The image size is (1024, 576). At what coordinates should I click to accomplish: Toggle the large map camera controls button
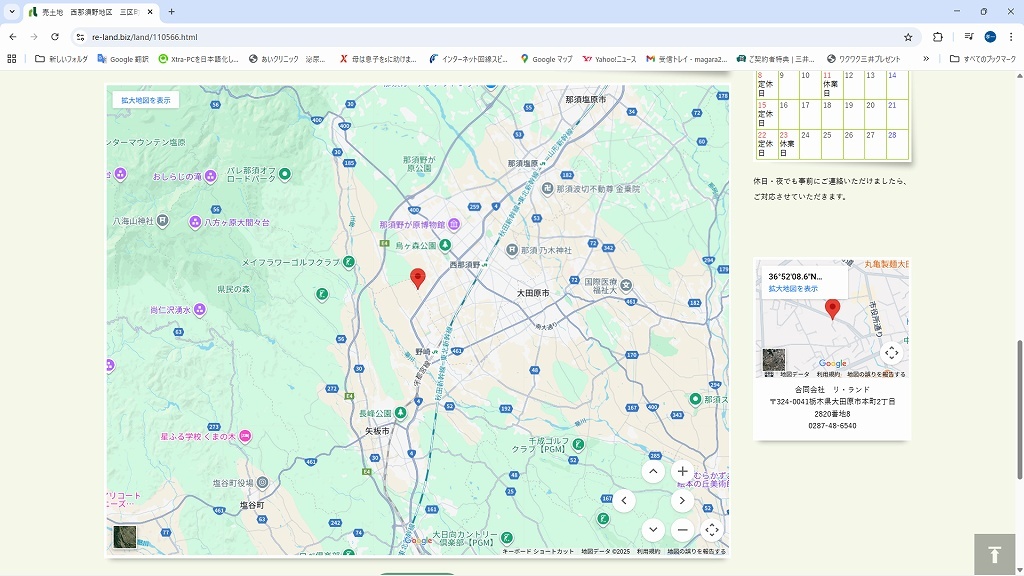click(711, 530)
